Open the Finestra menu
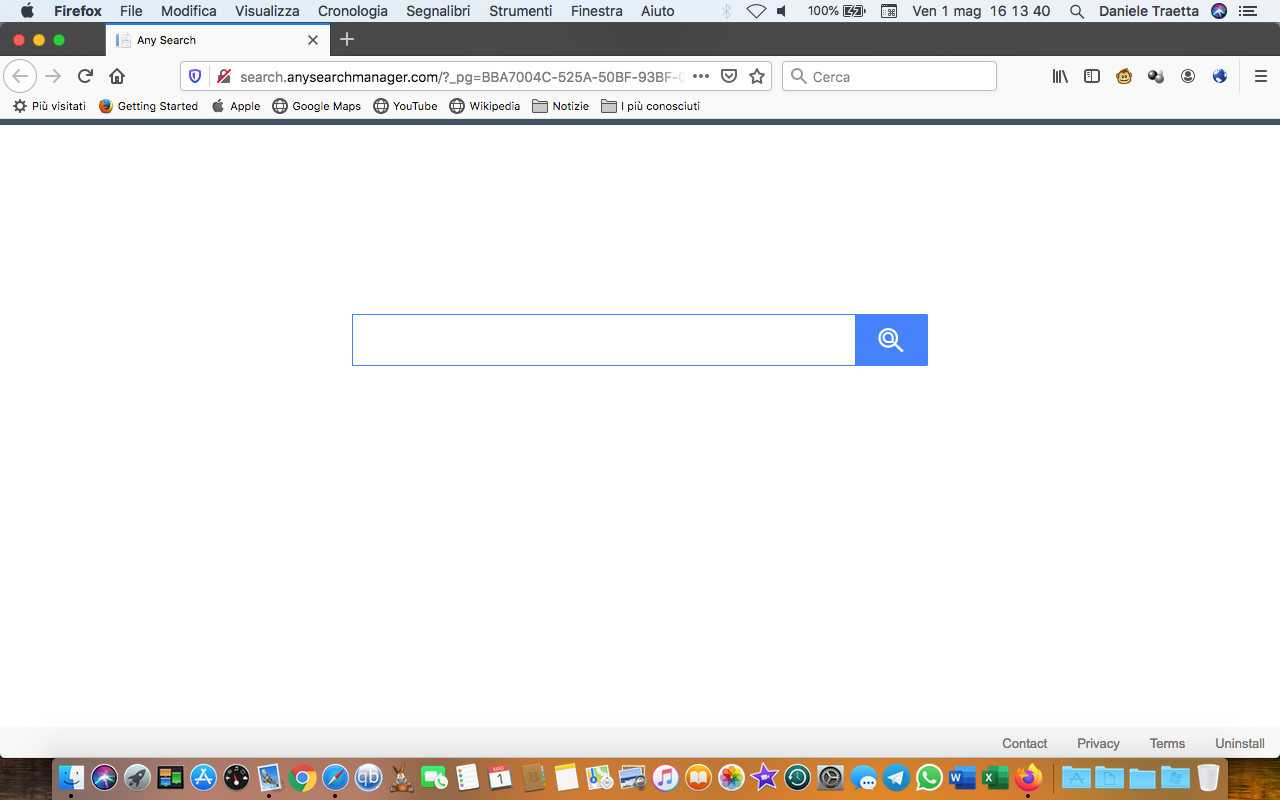Screen dimensions: 1280x800 click(597, 11)
